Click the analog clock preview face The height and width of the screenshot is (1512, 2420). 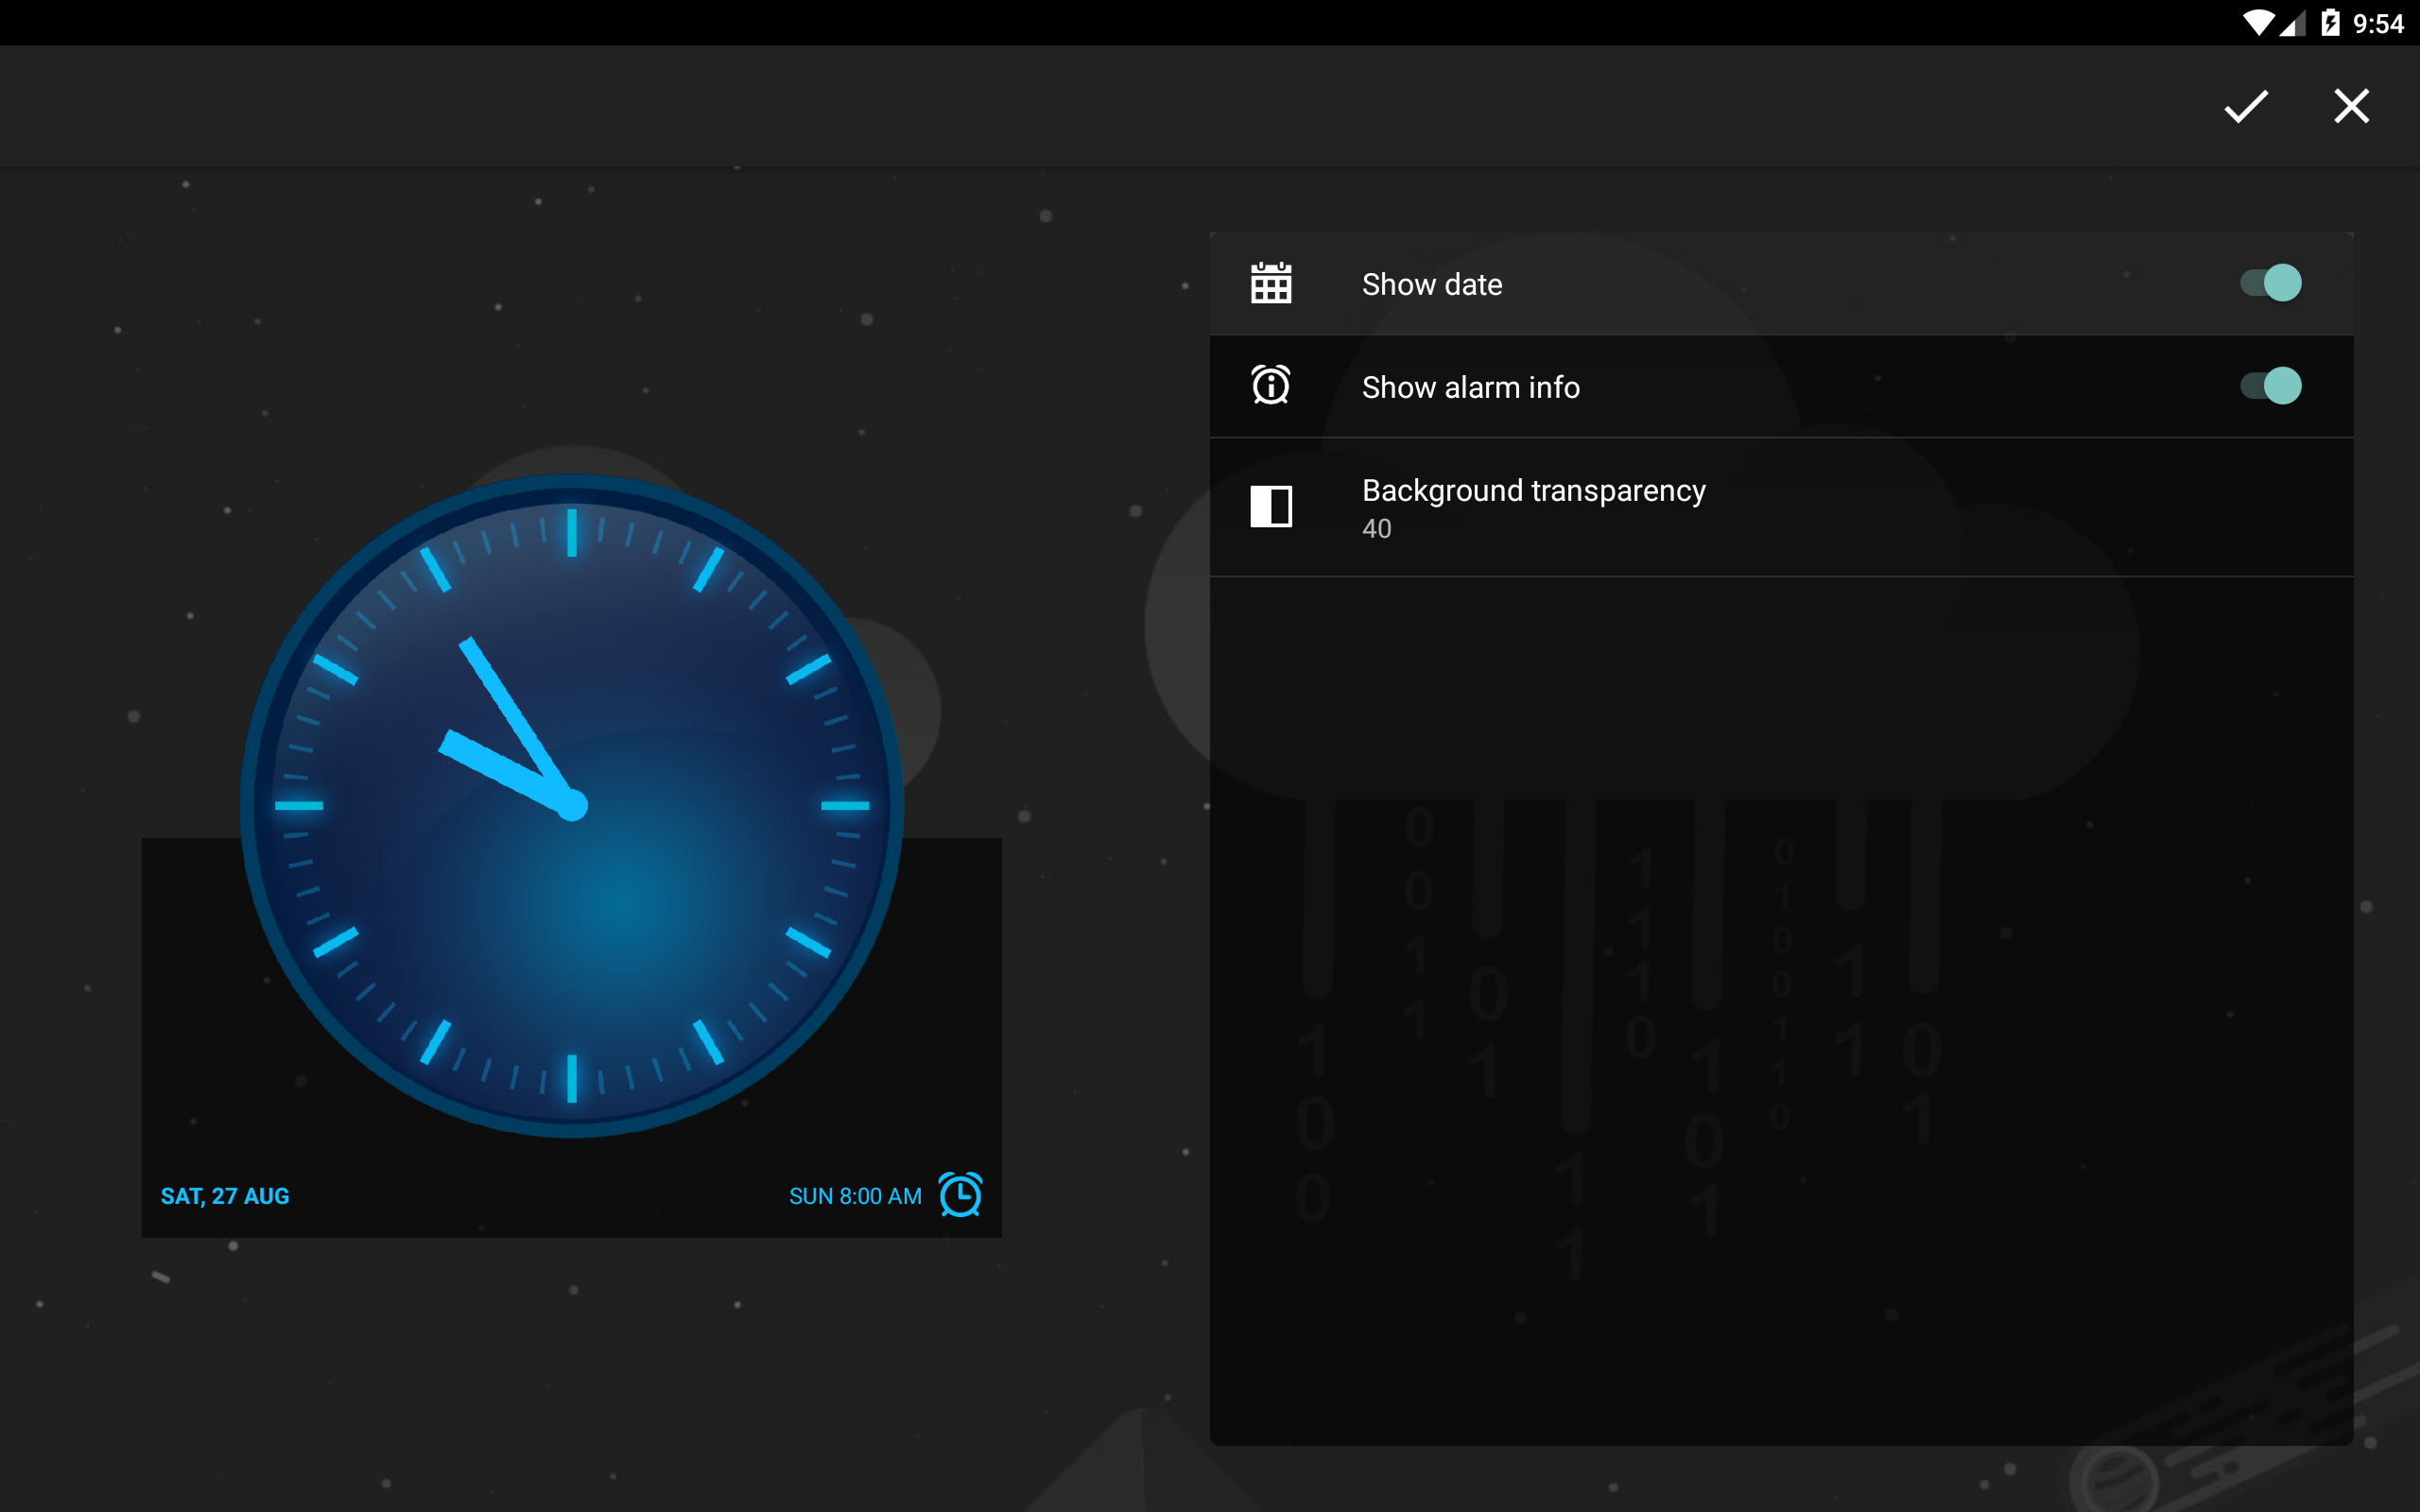(x=572, y=805)
